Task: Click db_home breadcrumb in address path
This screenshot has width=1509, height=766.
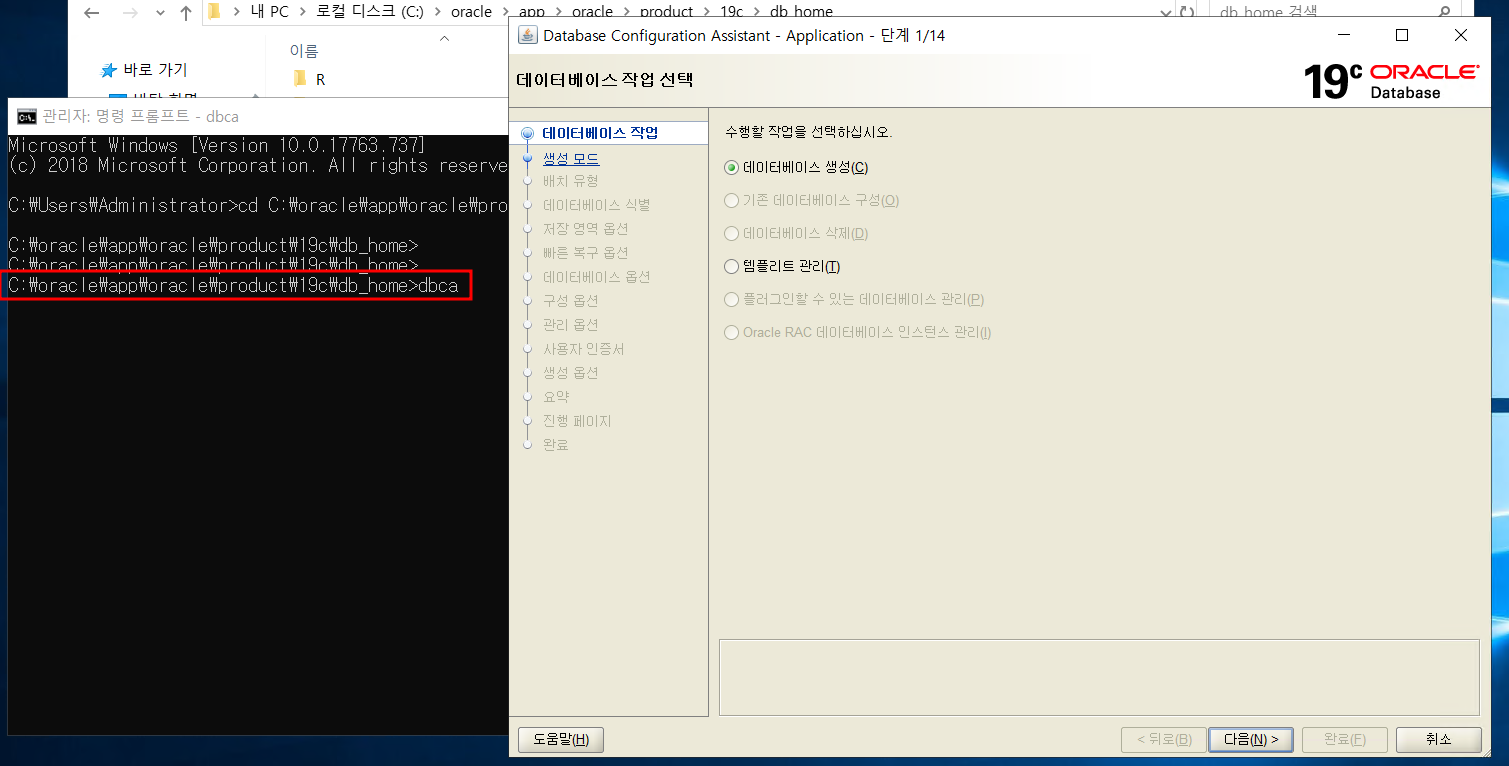Action: pyautogui.click(x=801, y=12)
